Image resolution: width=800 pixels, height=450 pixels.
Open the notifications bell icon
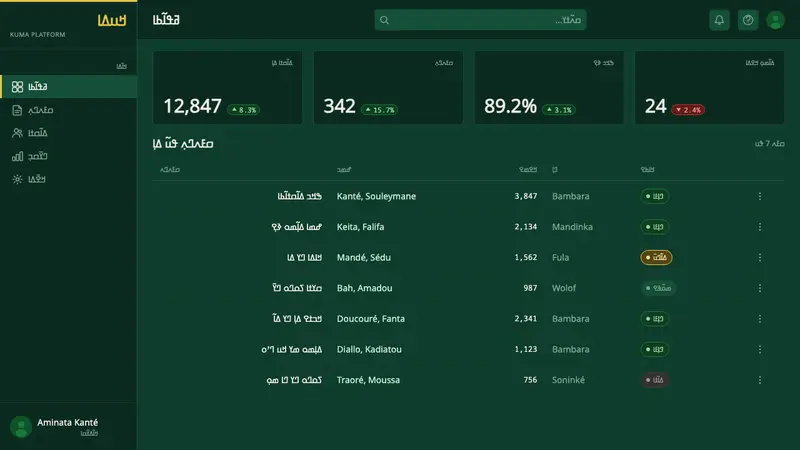719,20
